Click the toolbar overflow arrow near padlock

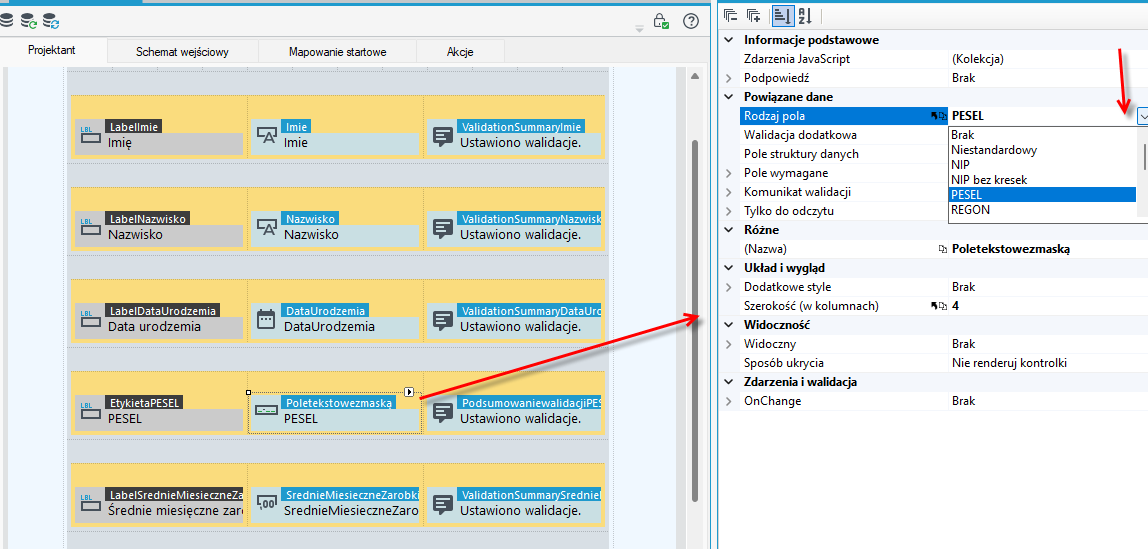coord(639,29)
